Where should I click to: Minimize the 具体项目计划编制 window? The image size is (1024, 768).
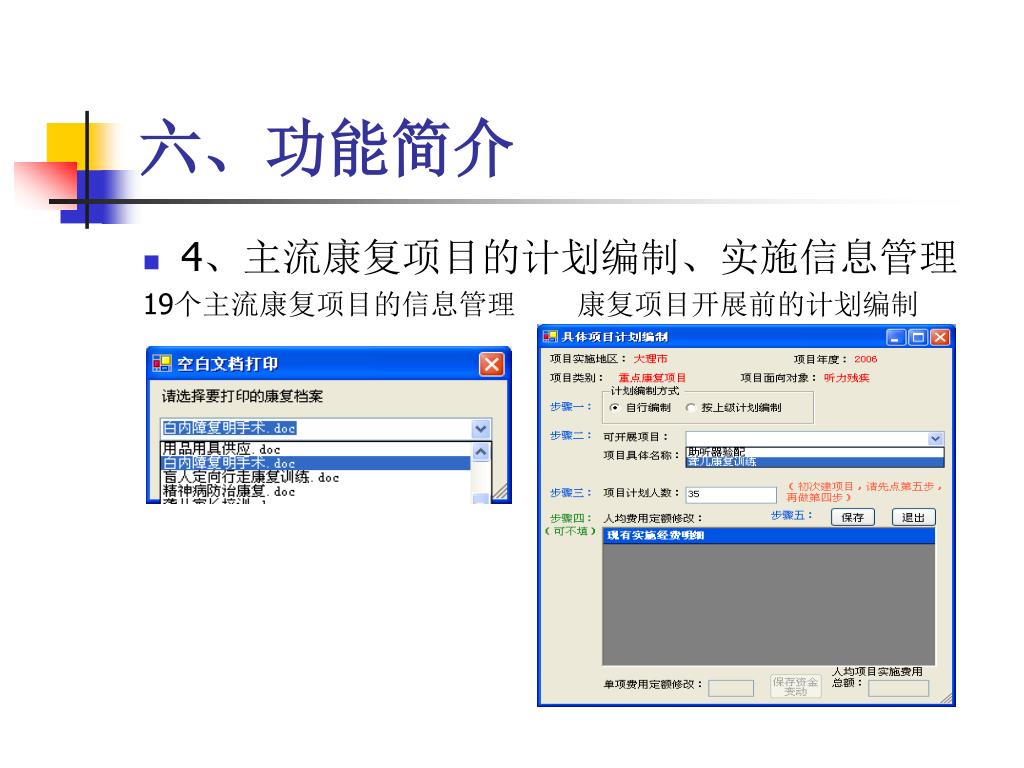pos(896,337)
